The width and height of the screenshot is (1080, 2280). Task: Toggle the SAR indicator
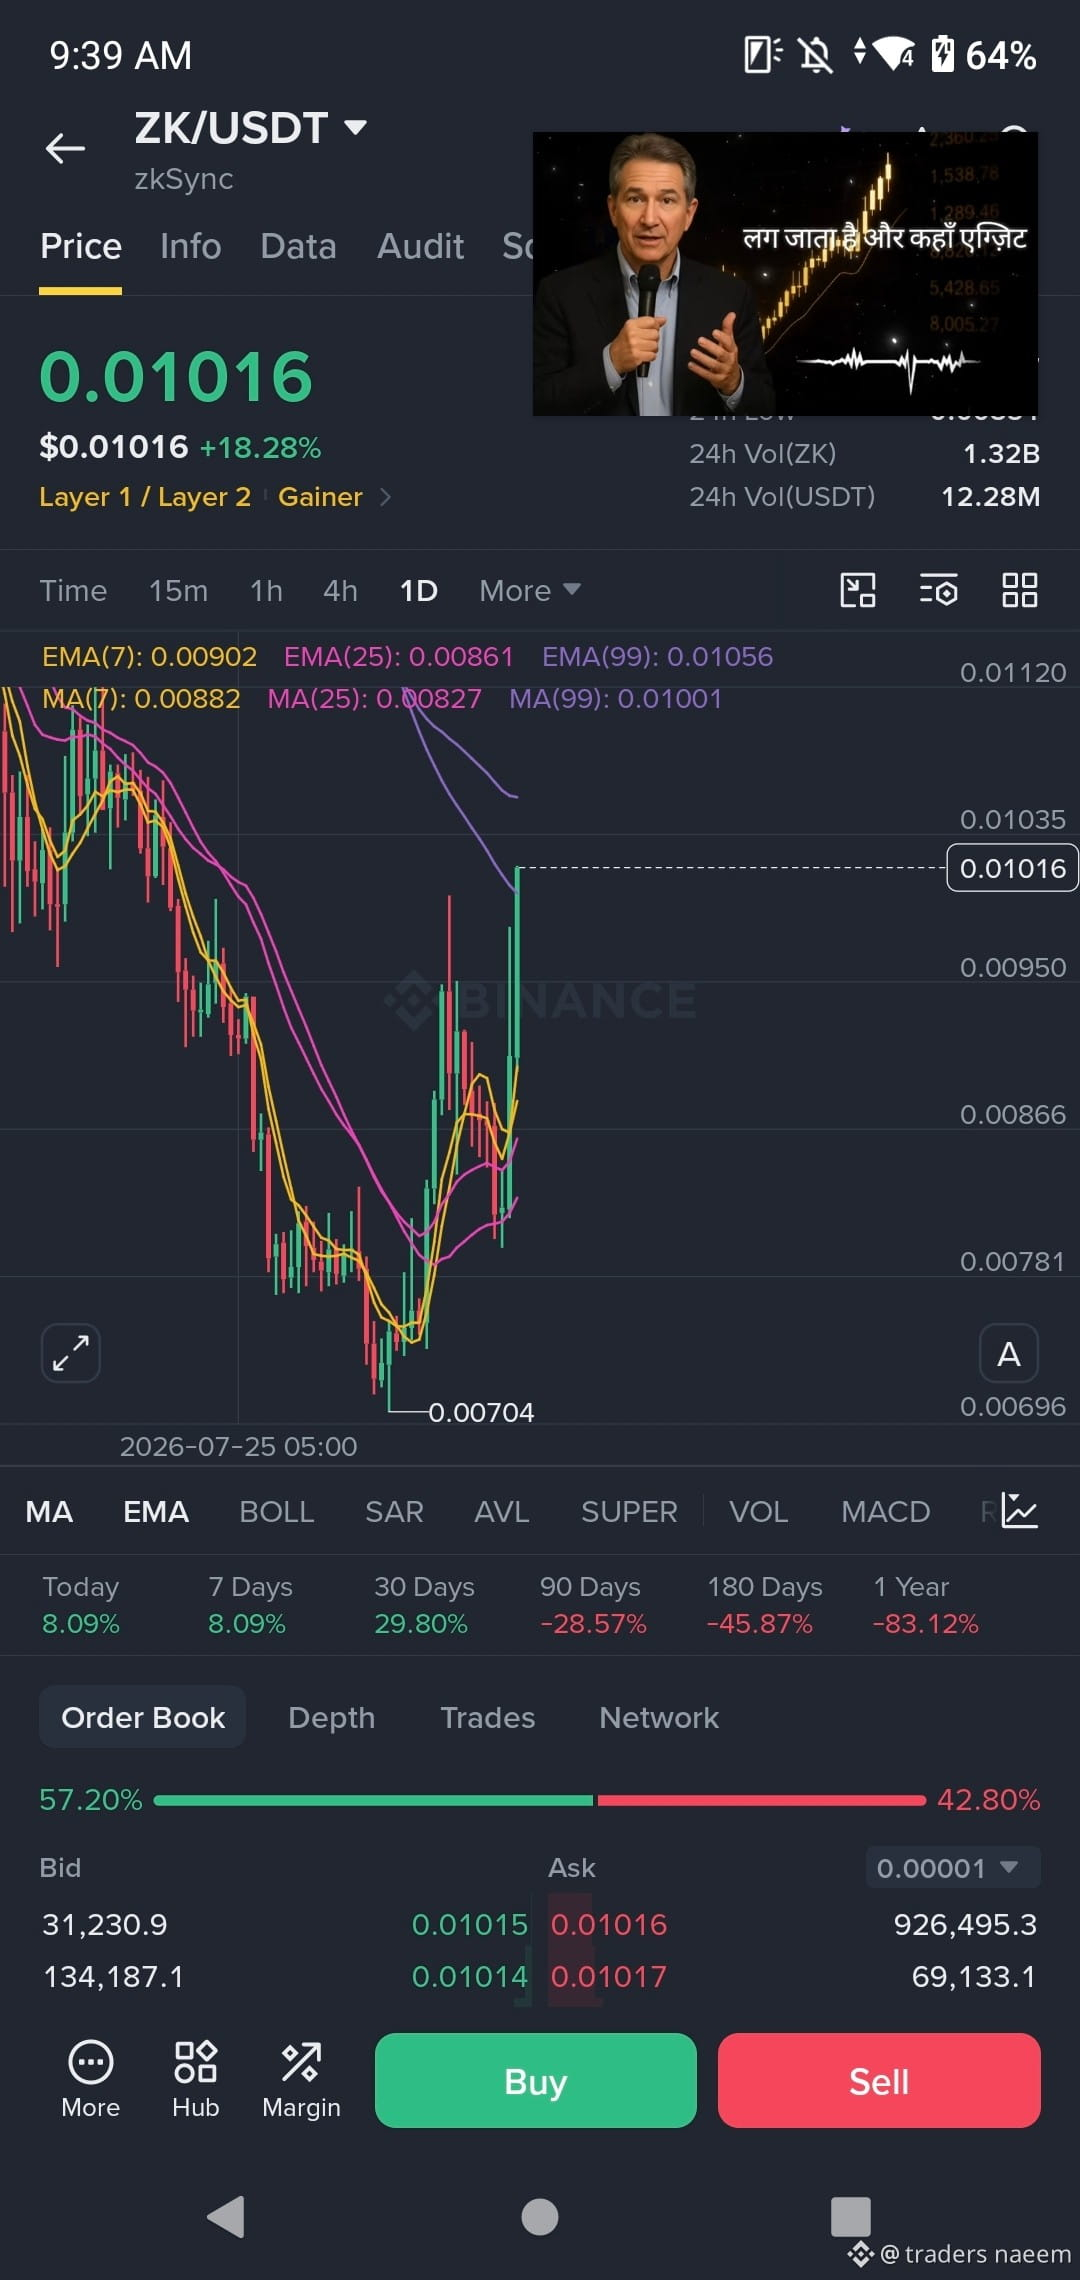(x=394, y=1511)
